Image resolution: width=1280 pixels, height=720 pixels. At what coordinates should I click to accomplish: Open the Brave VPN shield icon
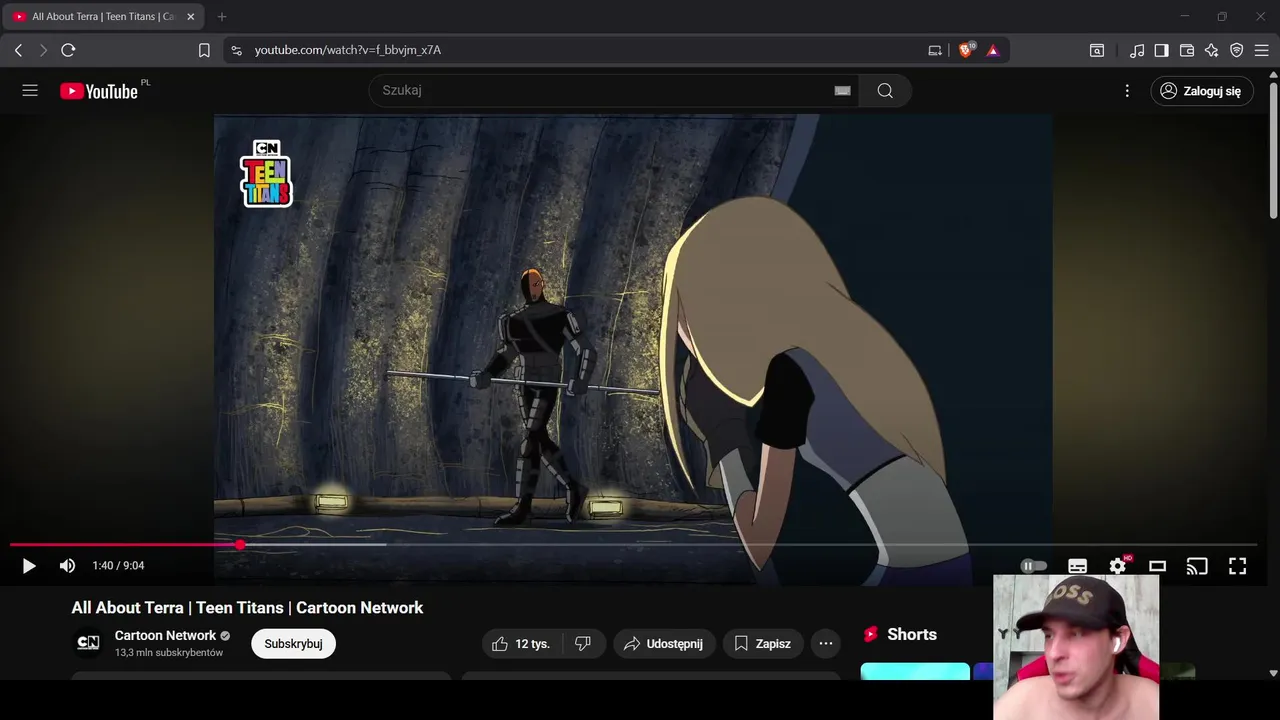click(1237, 50)
